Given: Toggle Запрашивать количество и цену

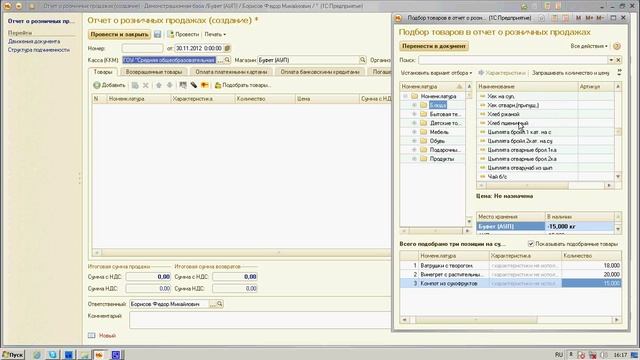Looking at the screenshot, I should (x=570, y=73).
